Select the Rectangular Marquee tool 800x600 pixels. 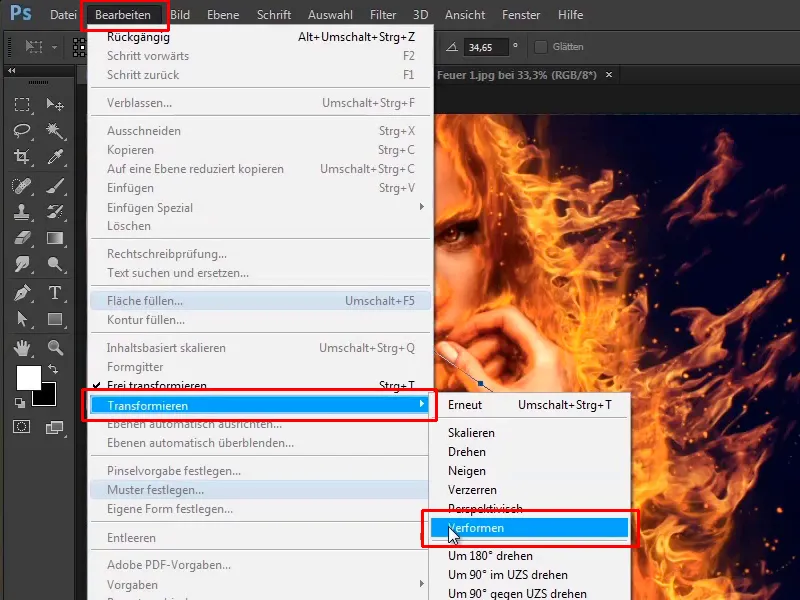pyautogui.click(x=22, y=105)
